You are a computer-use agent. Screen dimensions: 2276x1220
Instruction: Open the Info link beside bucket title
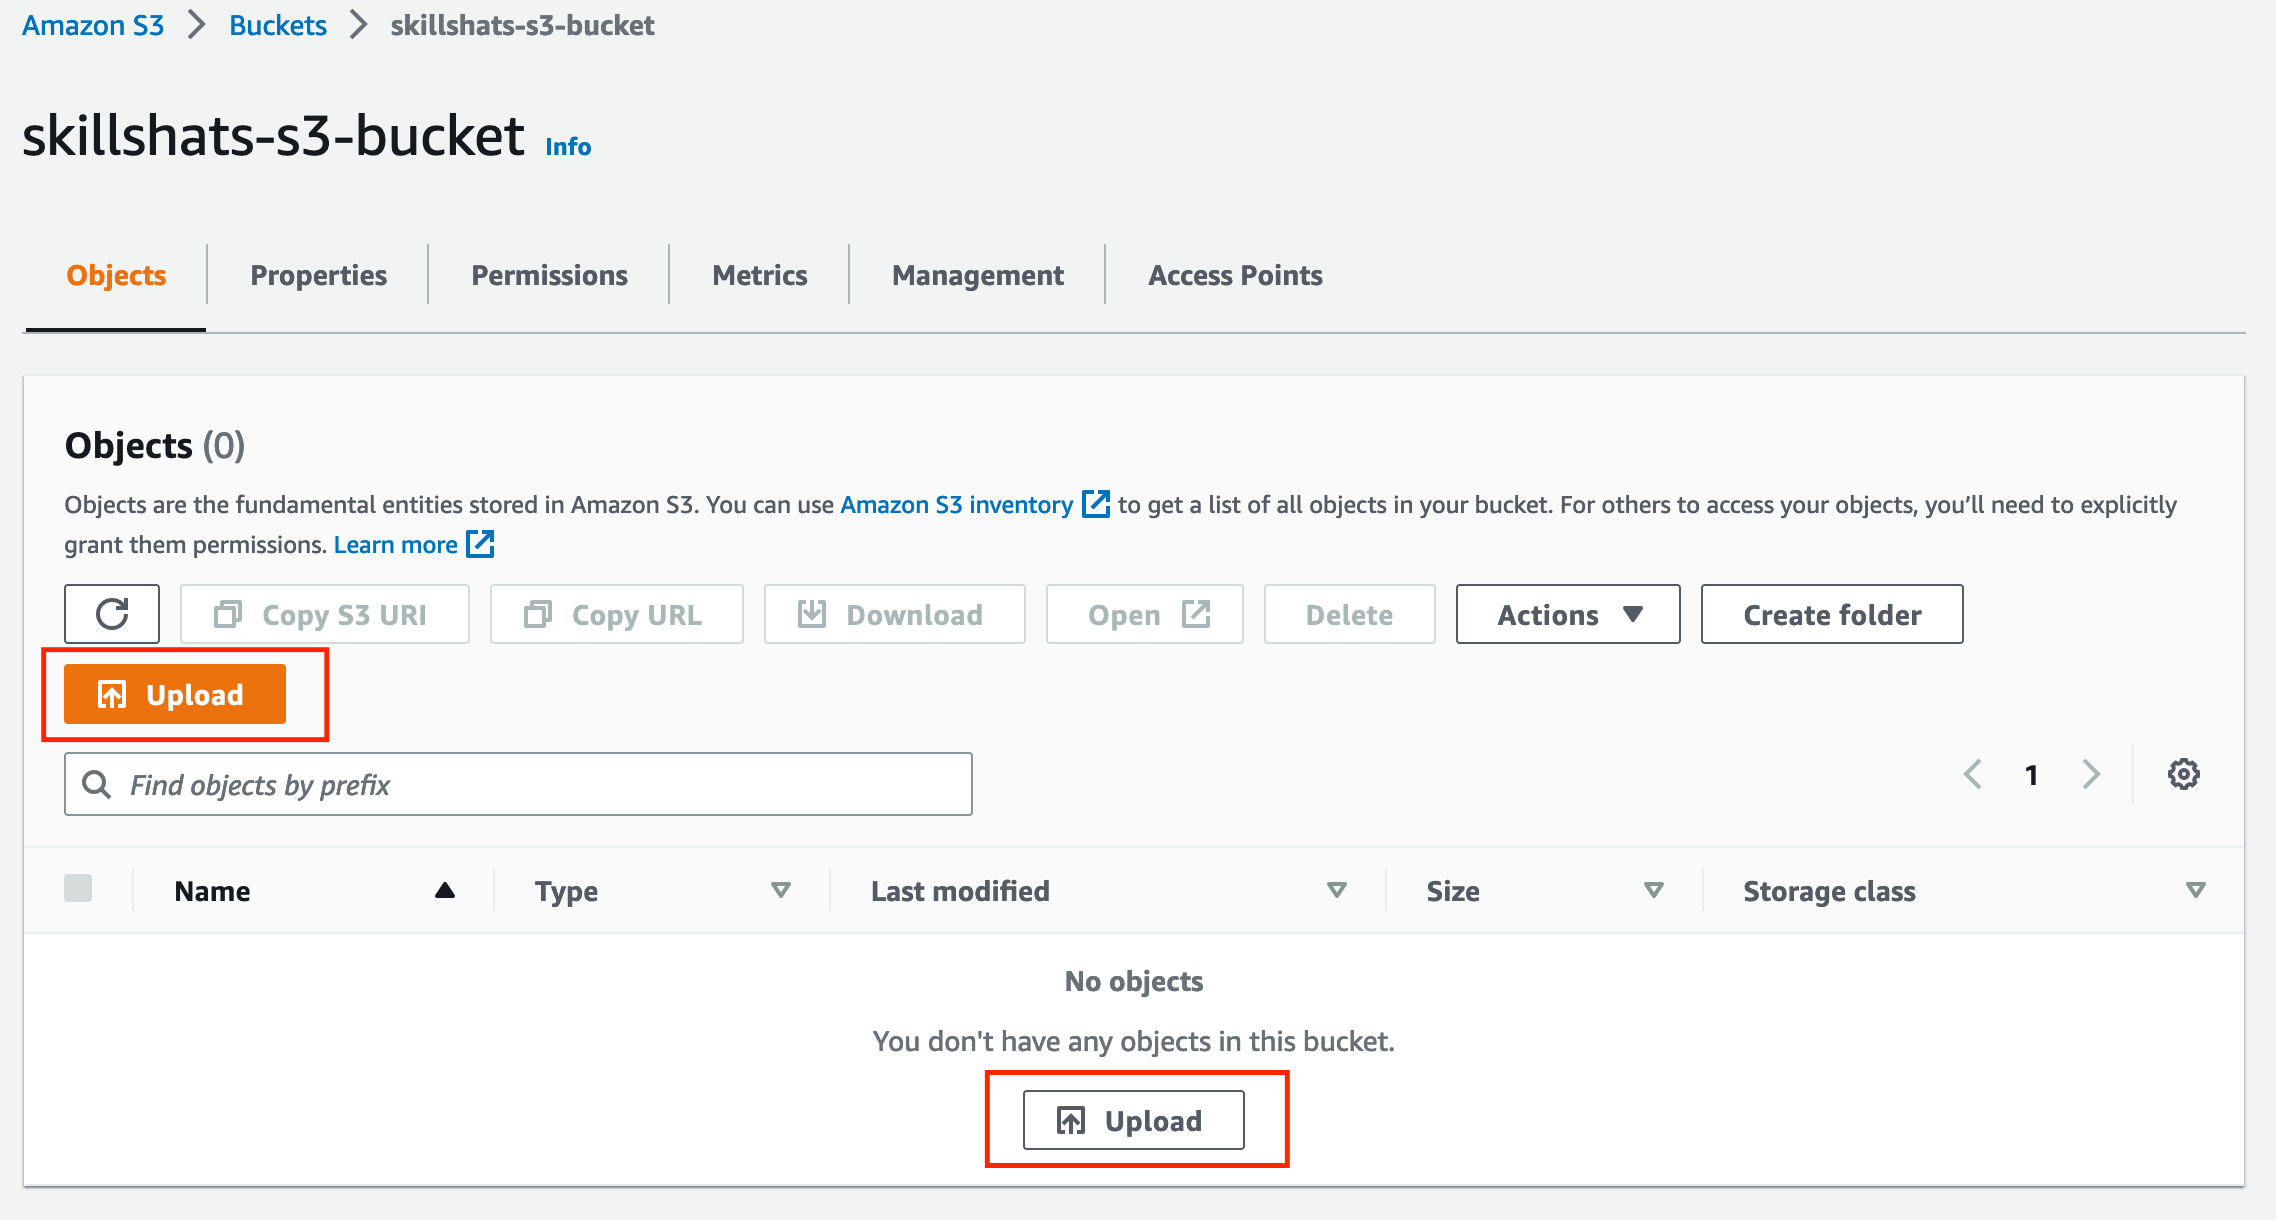568,146
